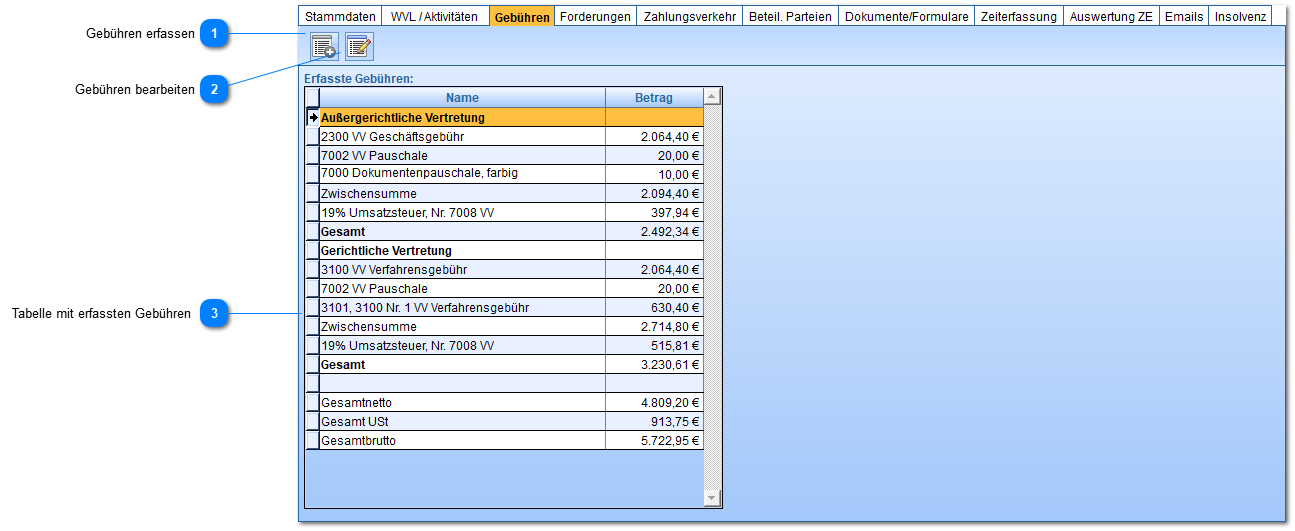Switch to the Zahlungsverkehr tab
The image size is (1295, 531).
[x=689, y=16]
